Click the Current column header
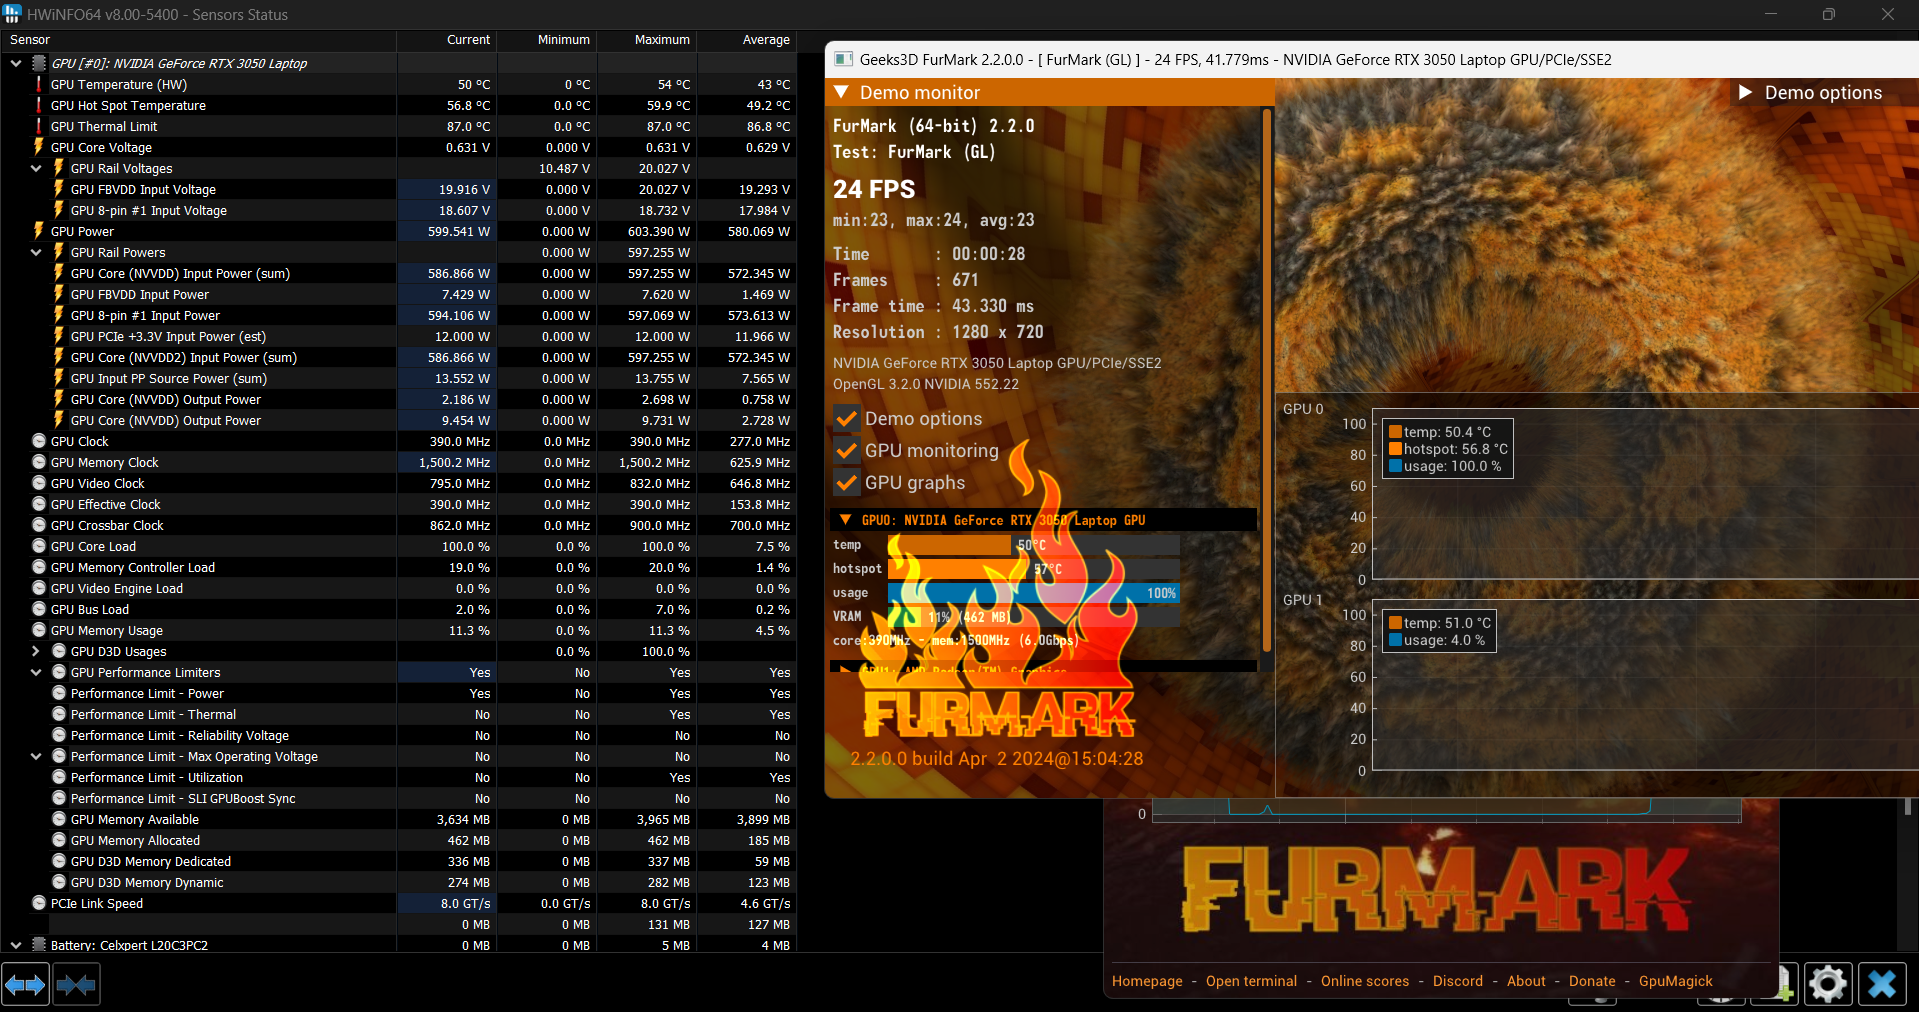1919x1012 pixels. click(447, 40)
